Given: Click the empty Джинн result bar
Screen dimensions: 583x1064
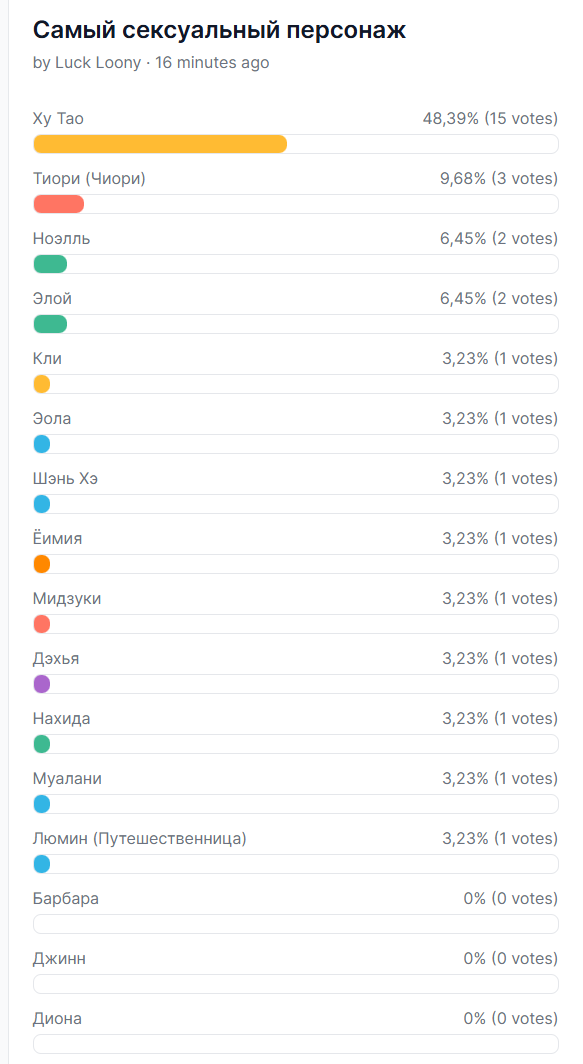Looking at the screenshot, I should tap(296, 984).
